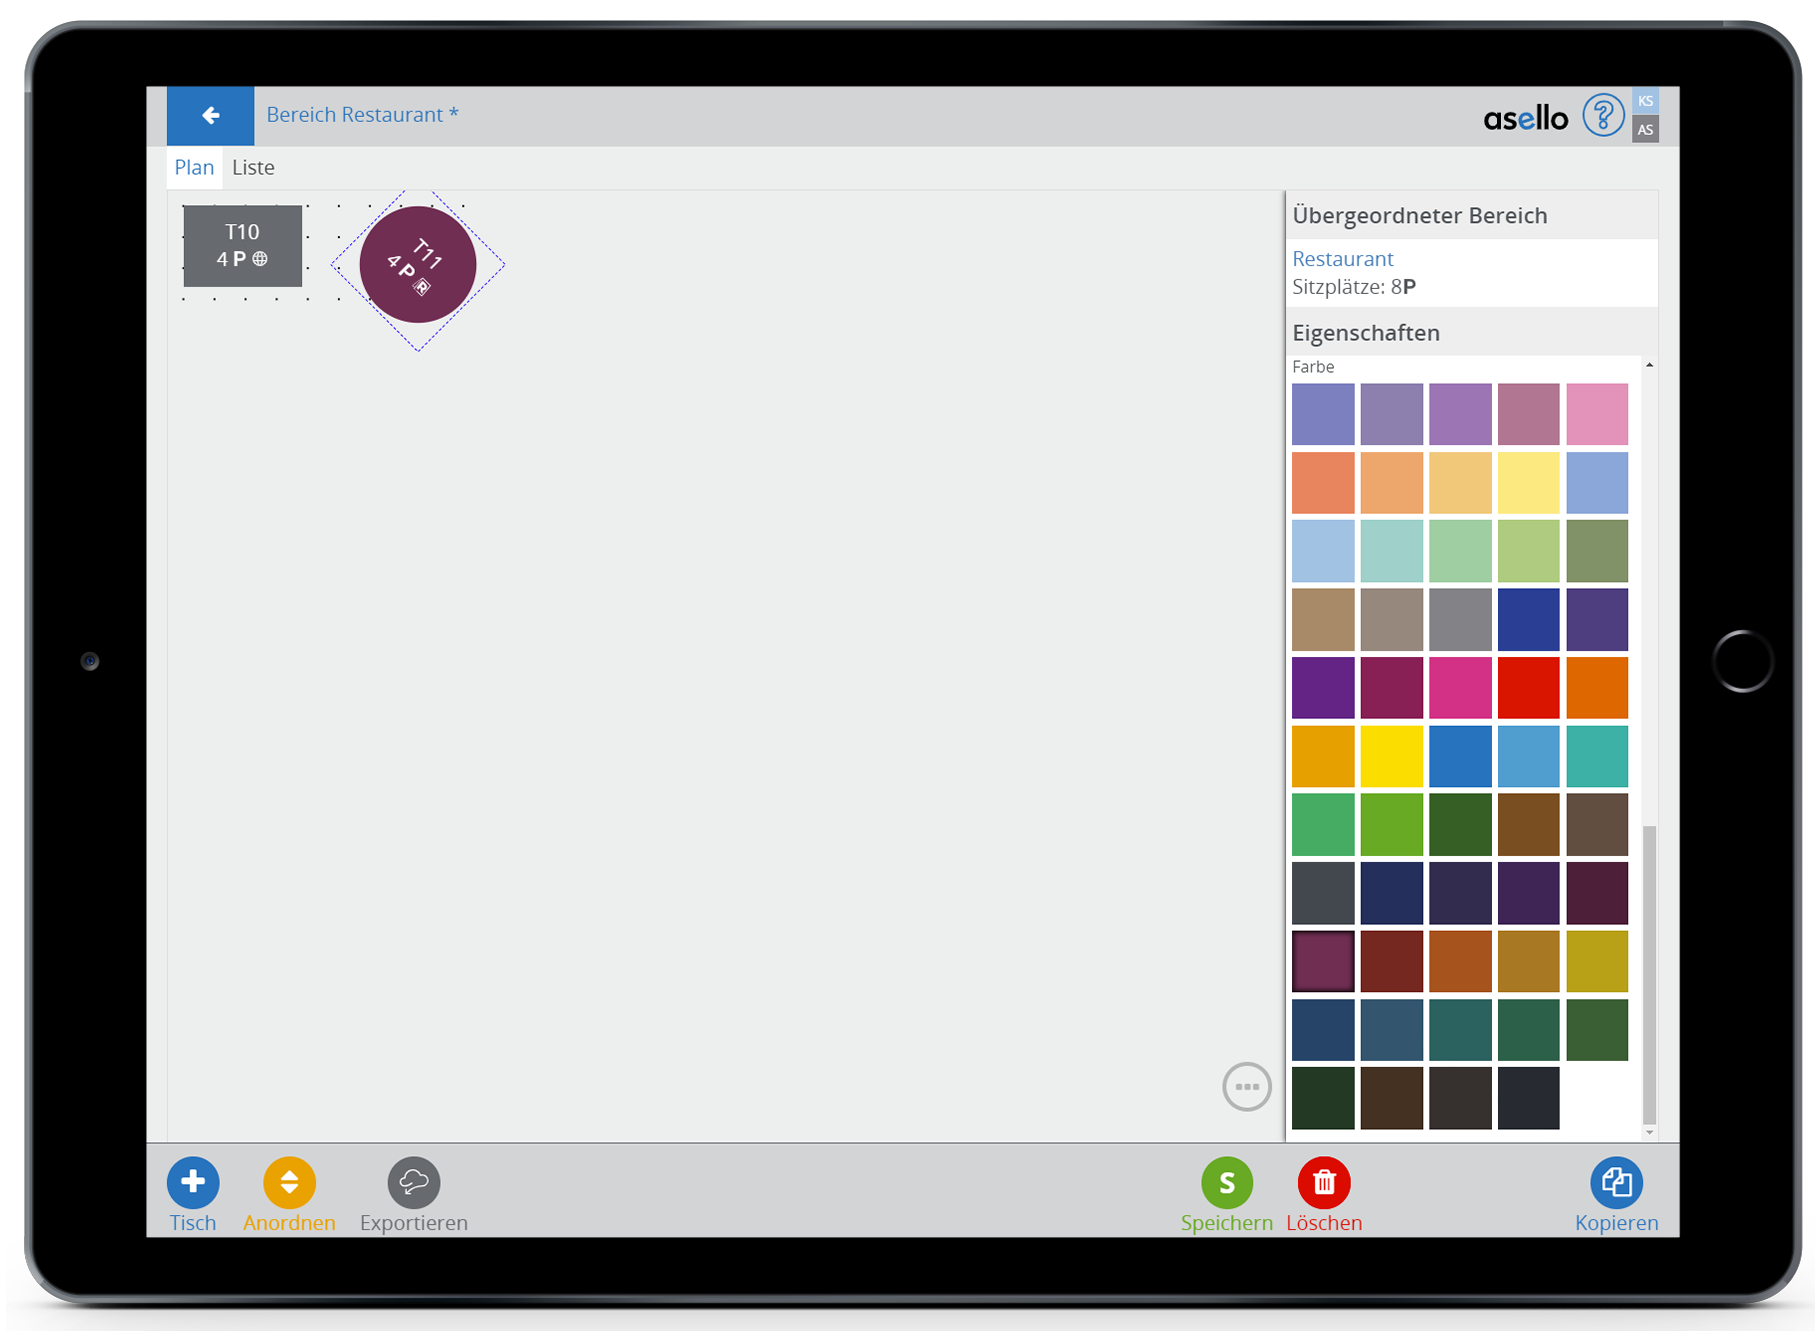
Task: Select the KS user badge
Action: (x=1645, y=101)
